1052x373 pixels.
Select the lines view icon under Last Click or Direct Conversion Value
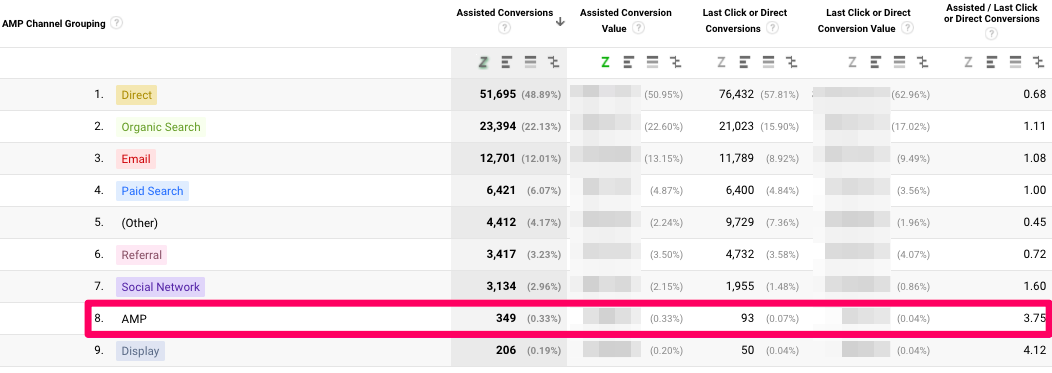click(x=900, y=62)
